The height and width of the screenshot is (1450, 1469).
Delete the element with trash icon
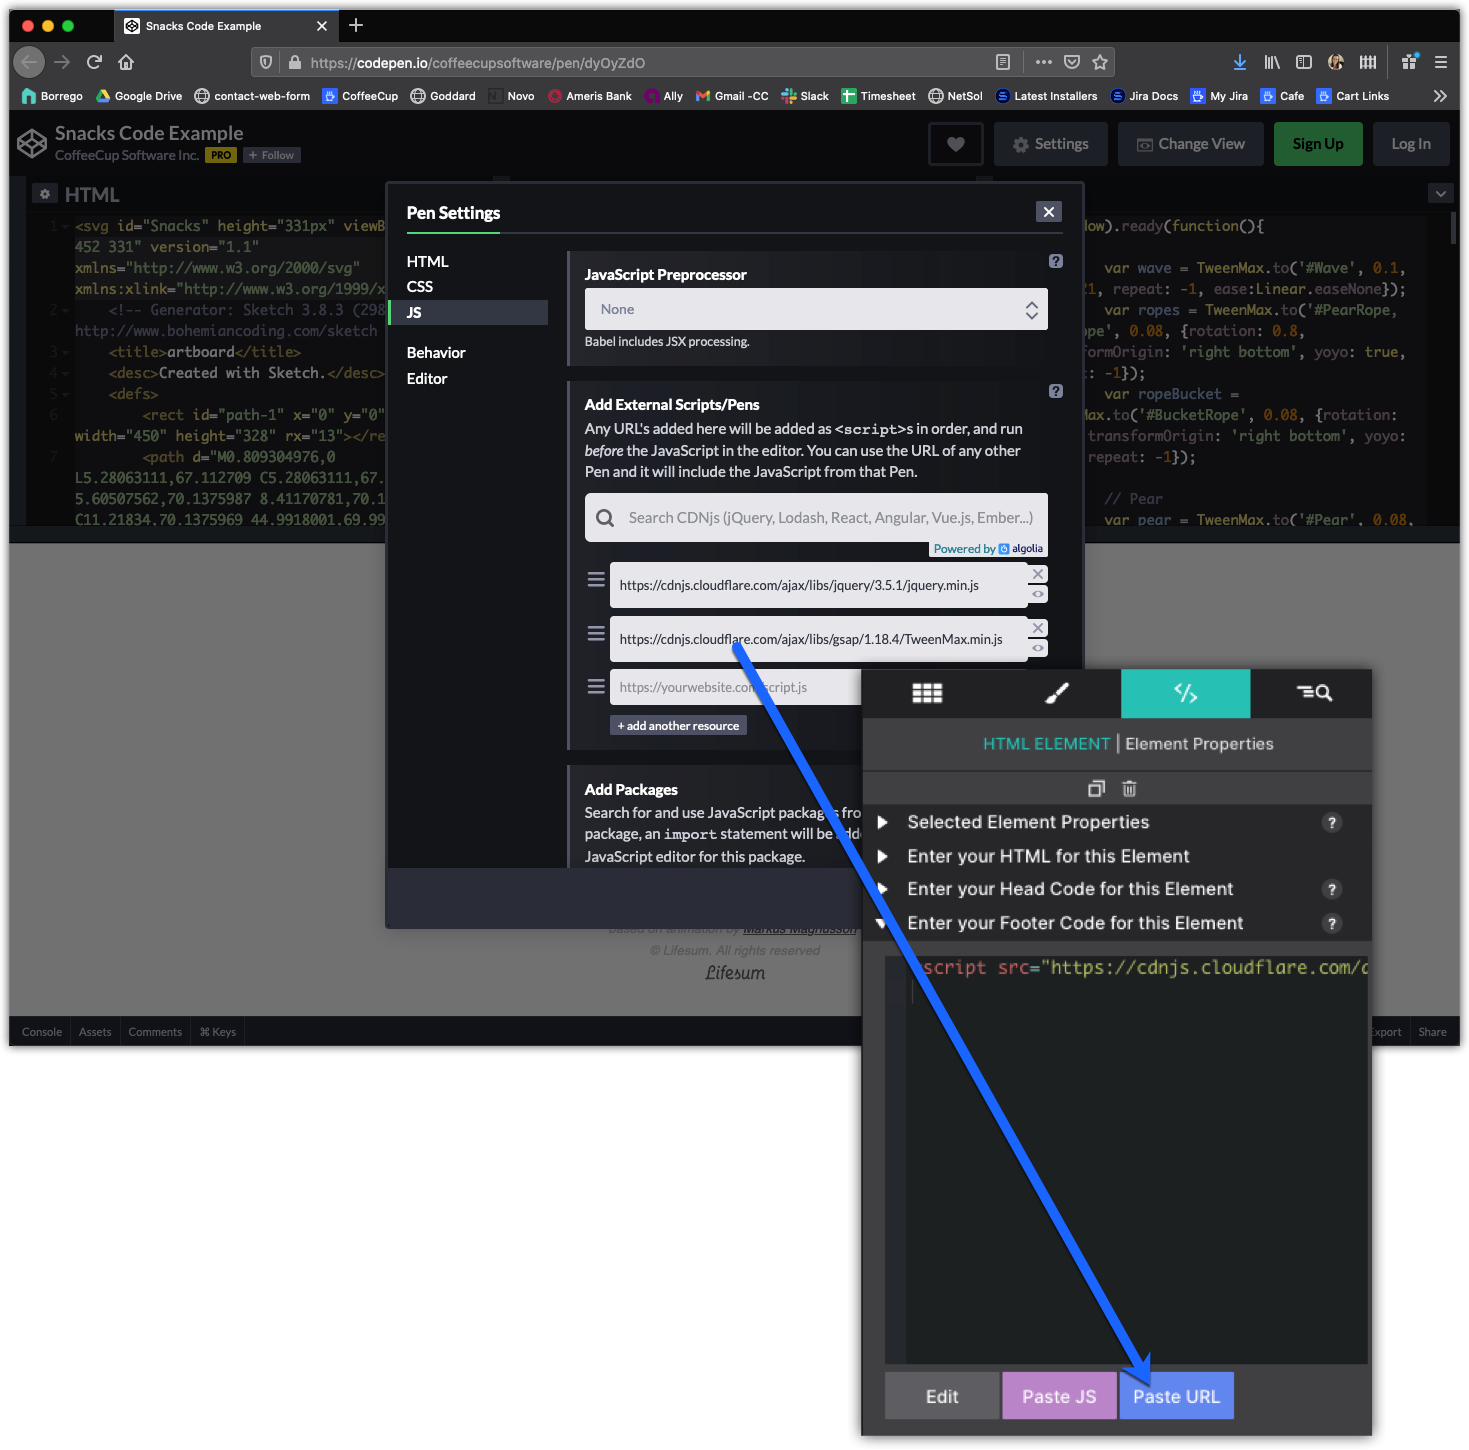(x=1129, y=789)
